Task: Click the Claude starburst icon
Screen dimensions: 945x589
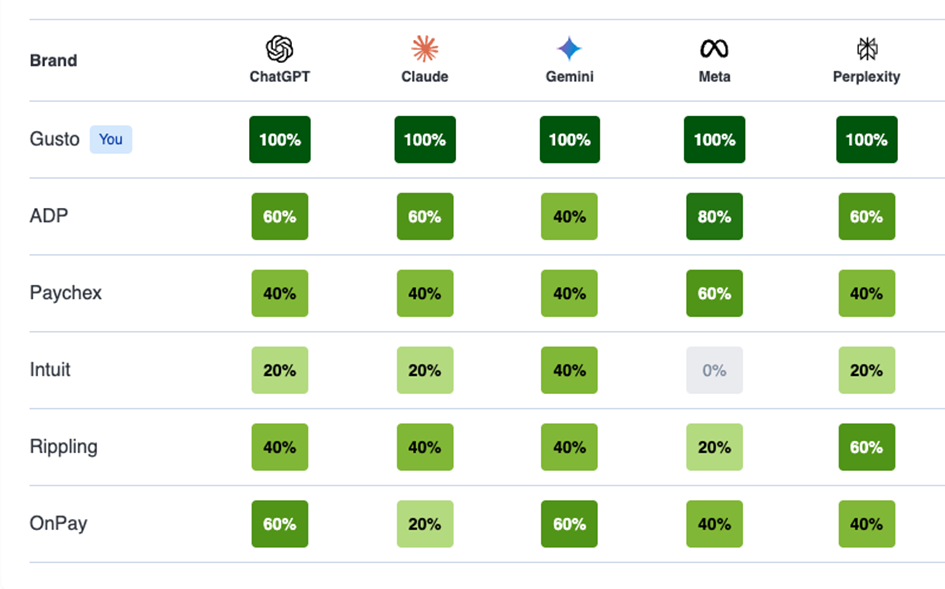Action: tap(425, 49)
